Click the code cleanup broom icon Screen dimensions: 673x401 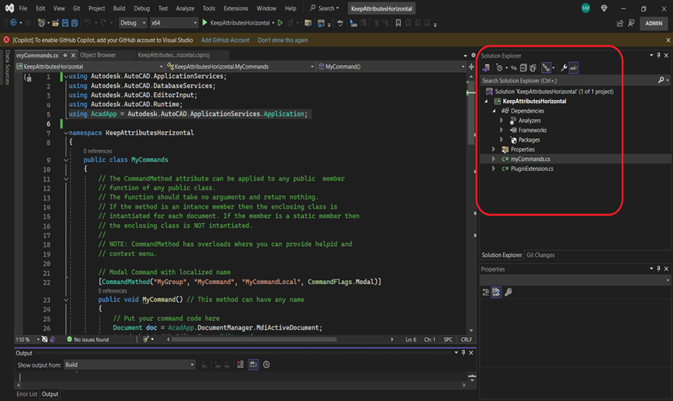coord(146,339)
